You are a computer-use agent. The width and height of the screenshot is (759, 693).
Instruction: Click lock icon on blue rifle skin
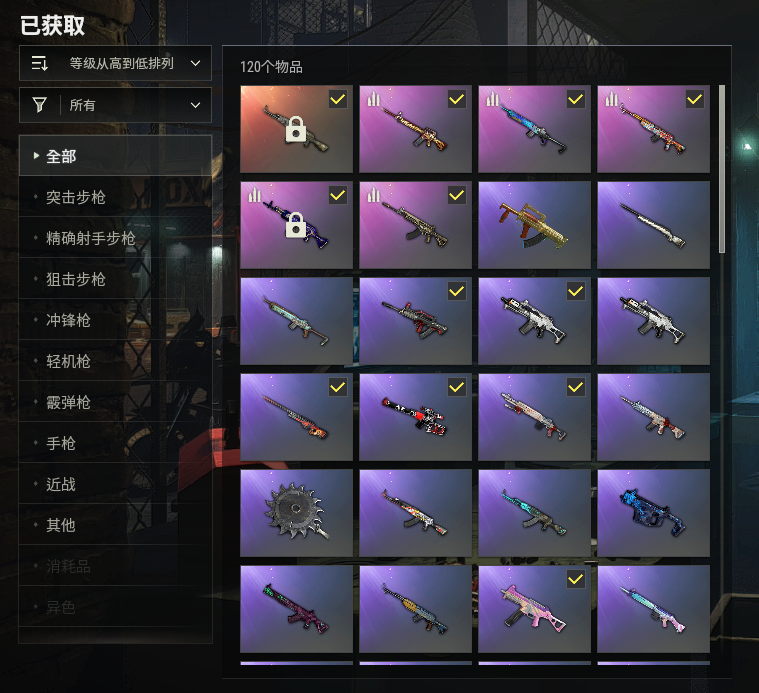(296, 225)
